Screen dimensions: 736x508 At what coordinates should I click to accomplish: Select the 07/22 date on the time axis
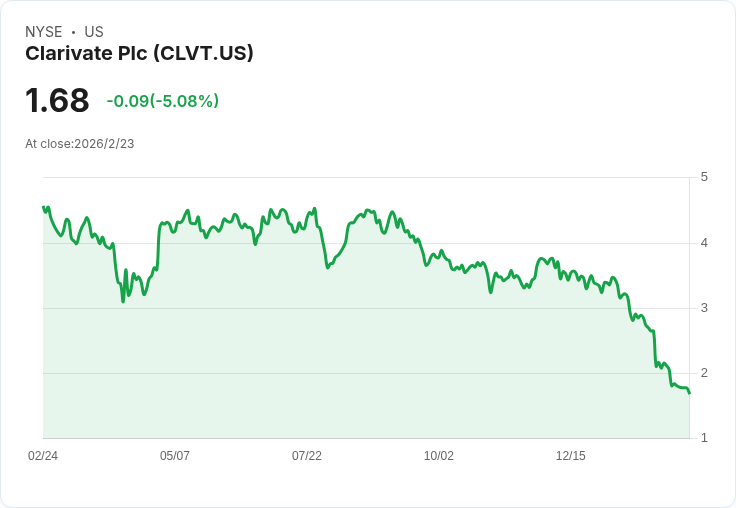point(307,456)
